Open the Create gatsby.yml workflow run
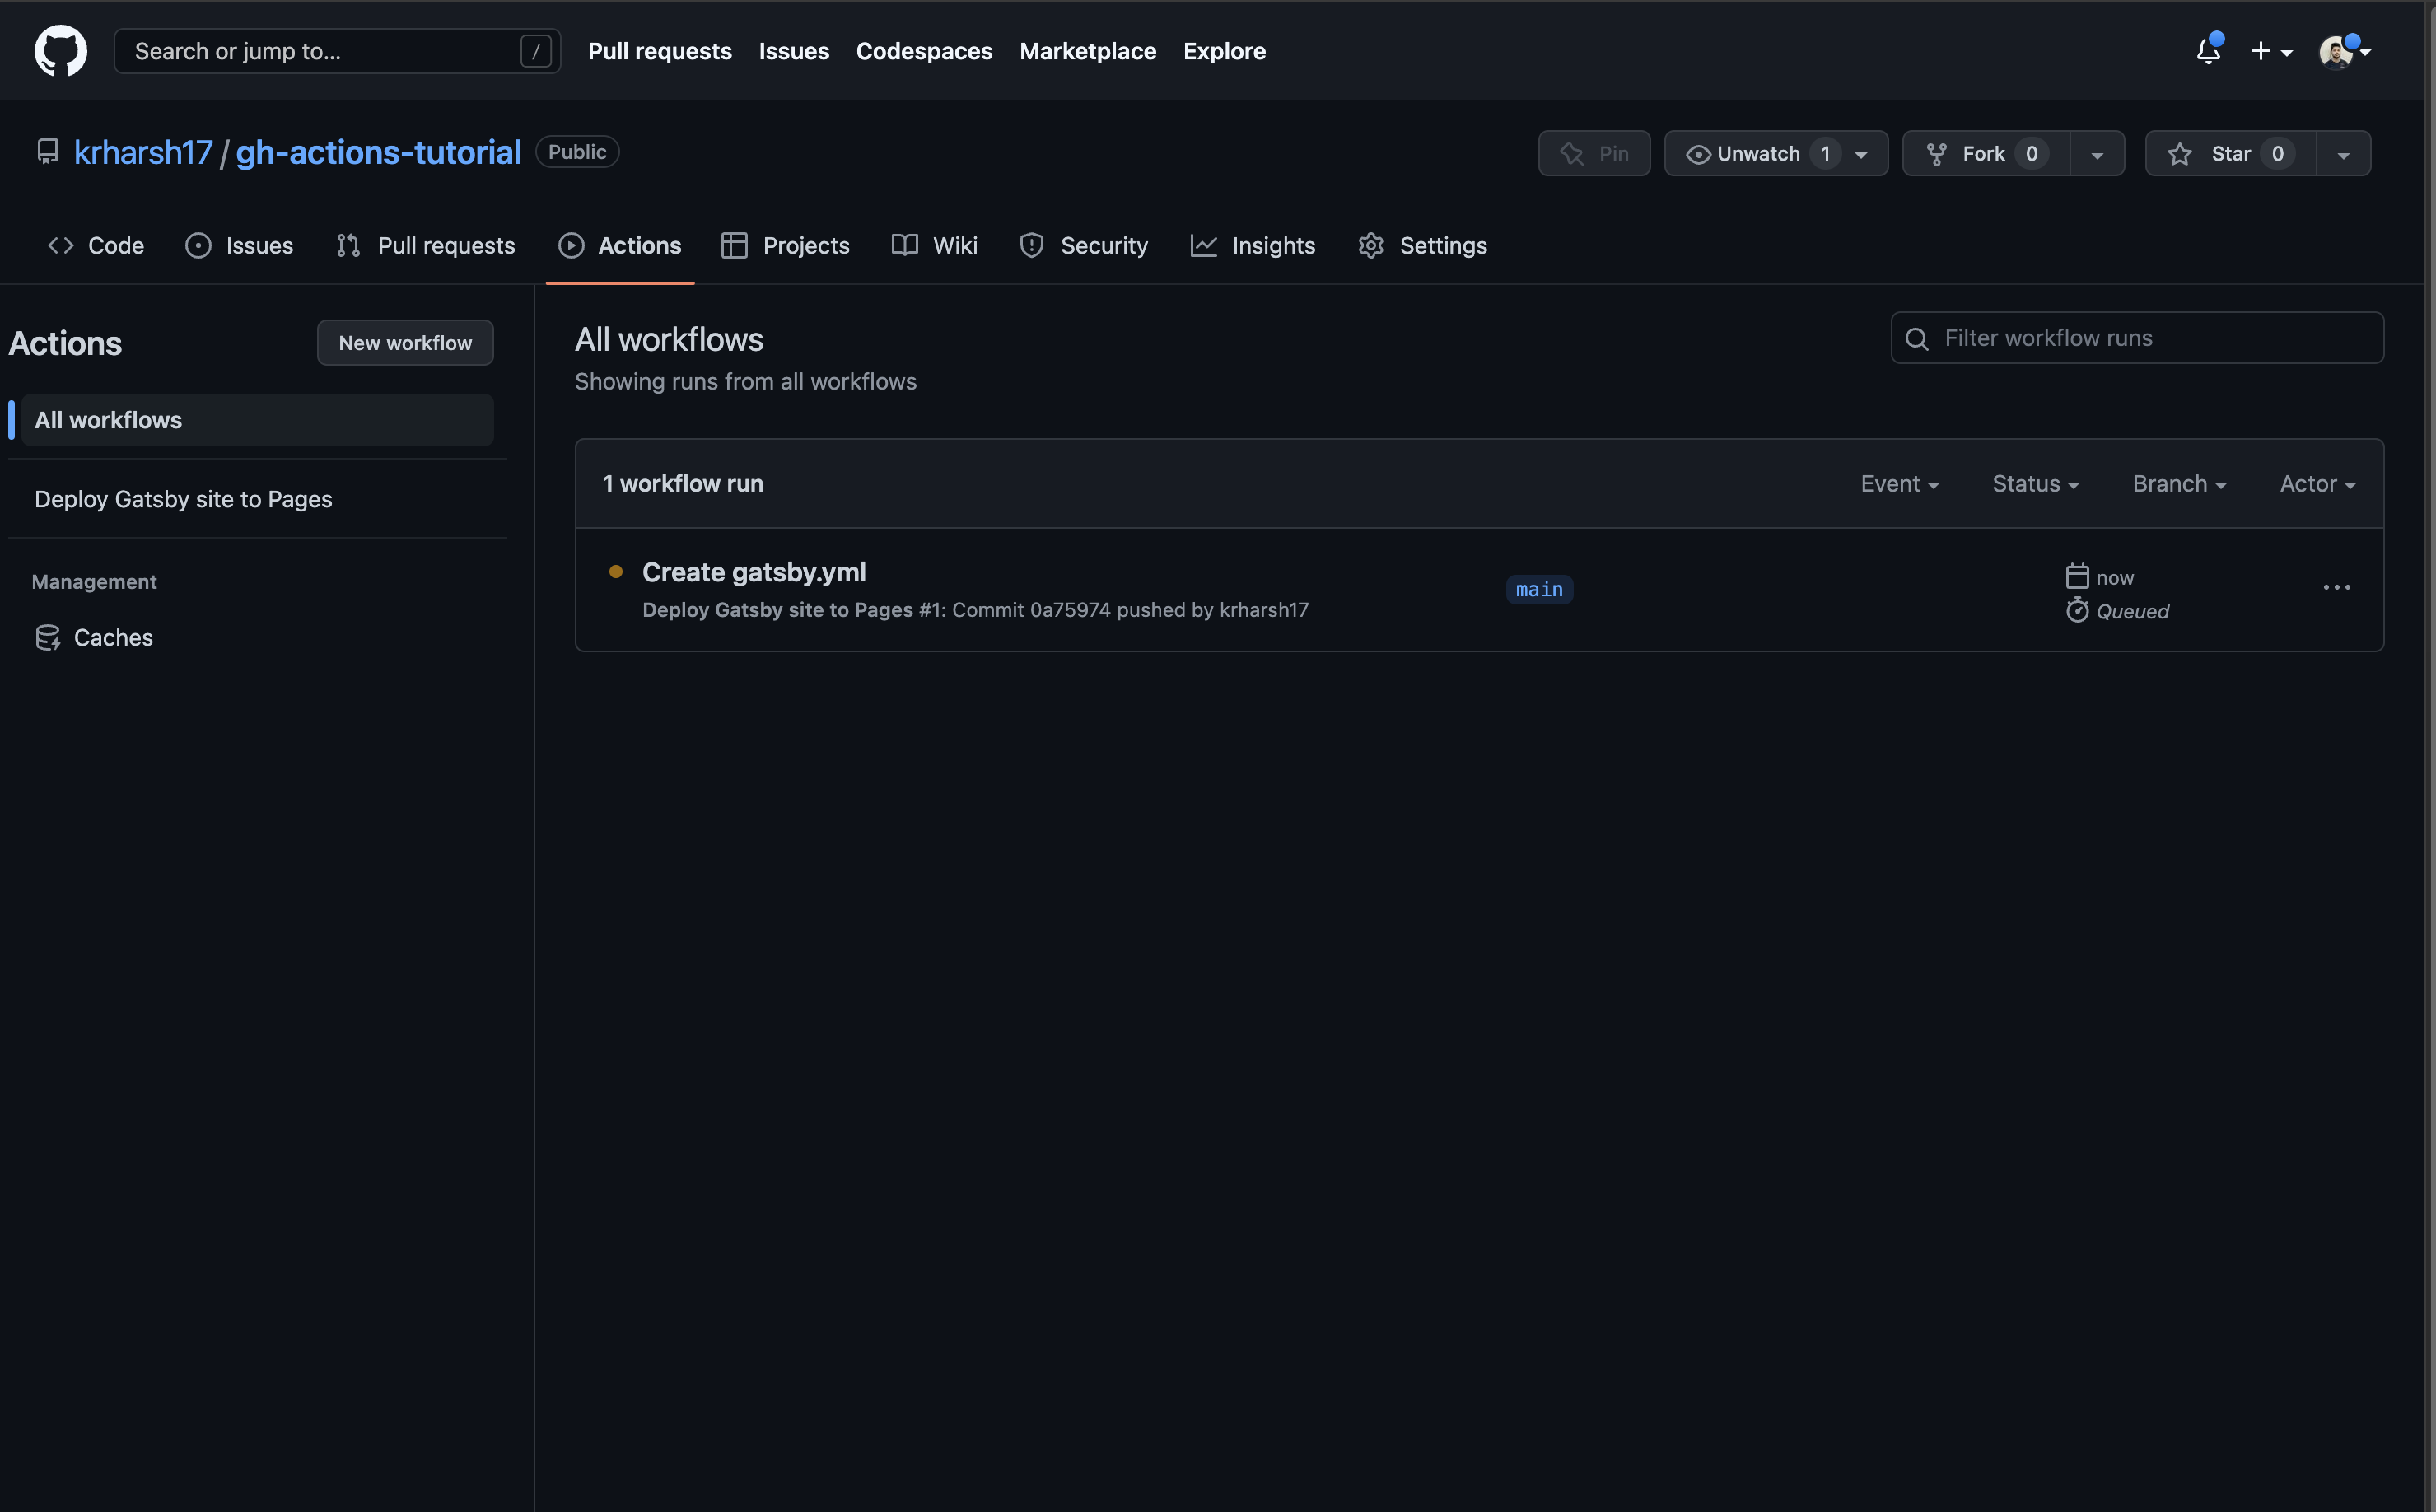Viewport: 2436px width, 1512px height. point(754,572)
